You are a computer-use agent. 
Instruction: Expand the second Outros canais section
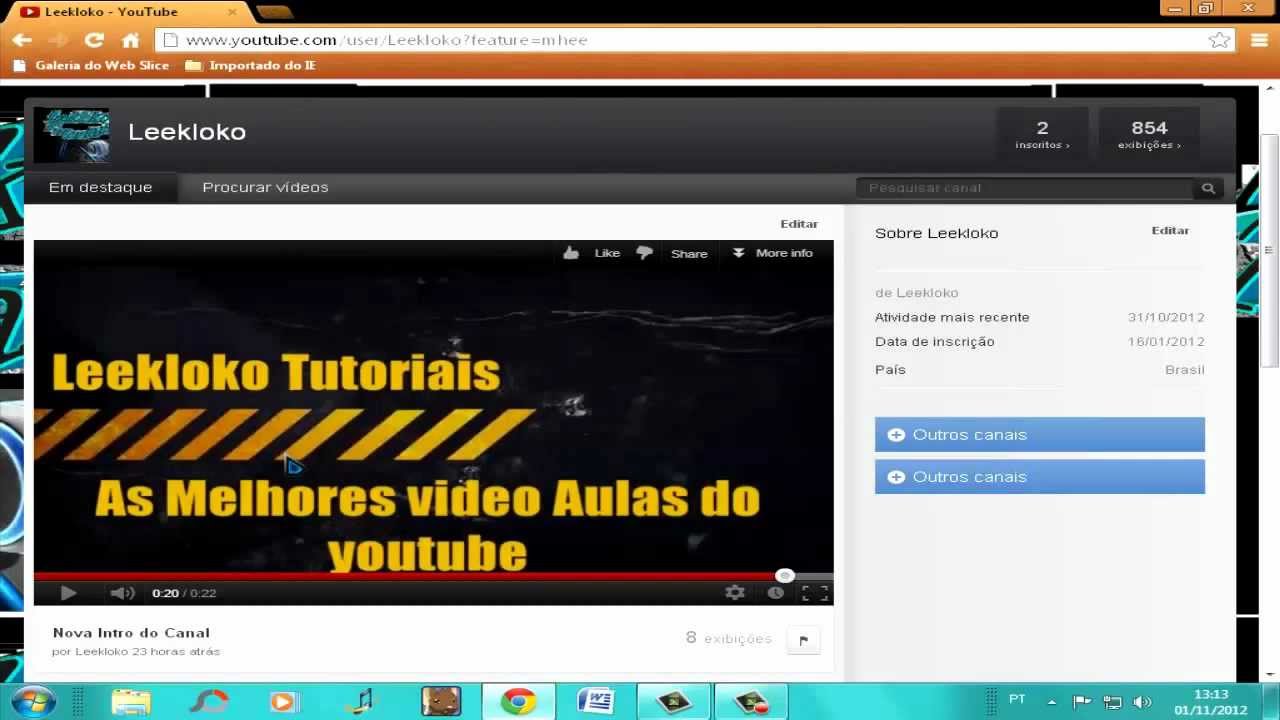tap(1040, 477)
